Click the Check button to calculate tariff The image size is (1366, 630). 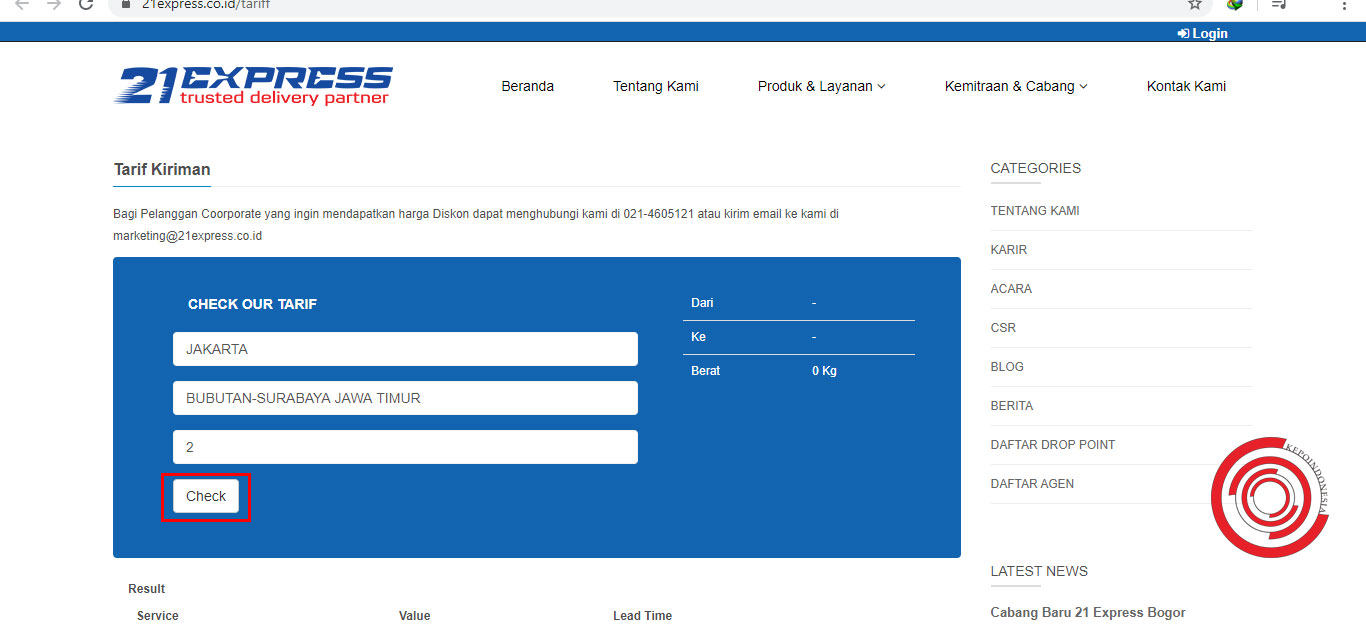coord(205,495)
